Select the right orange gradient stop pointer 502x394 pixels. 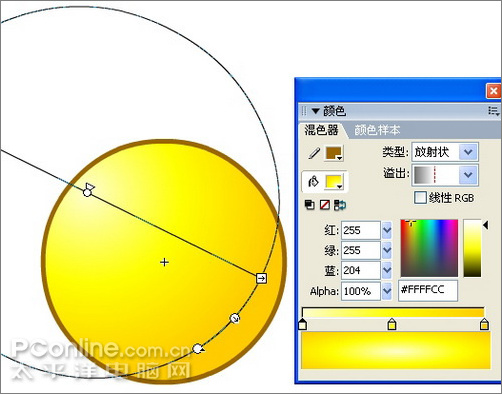(484, 324)
